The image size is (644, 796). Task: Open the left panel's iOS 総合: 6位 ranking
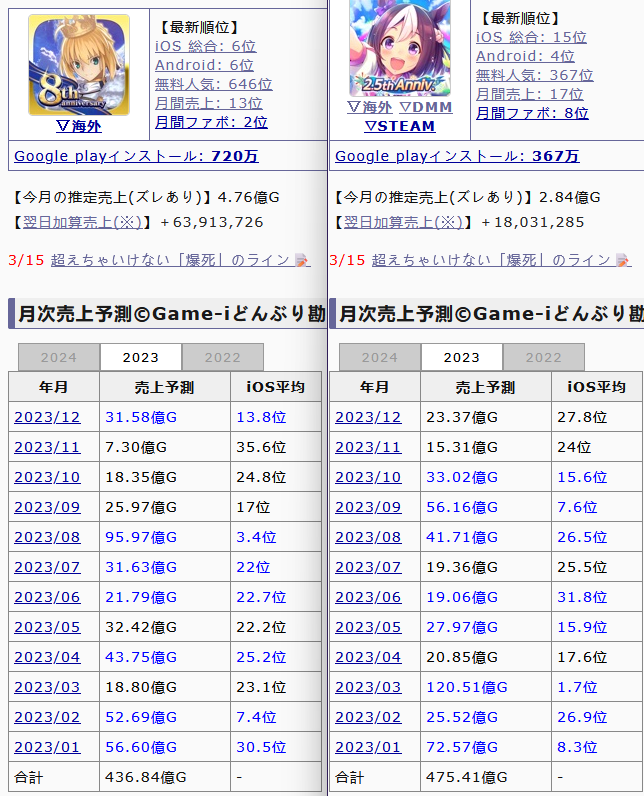(206, 46)
